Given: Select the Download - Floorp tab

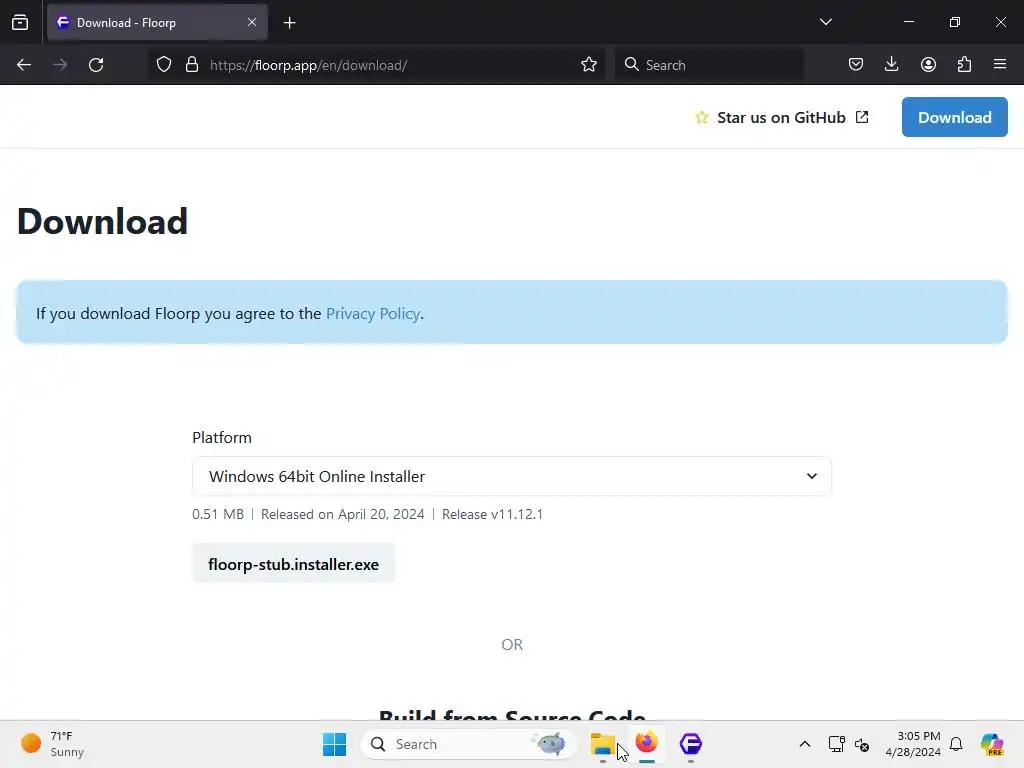Looking at the screenshot, I should pos(157,23).
